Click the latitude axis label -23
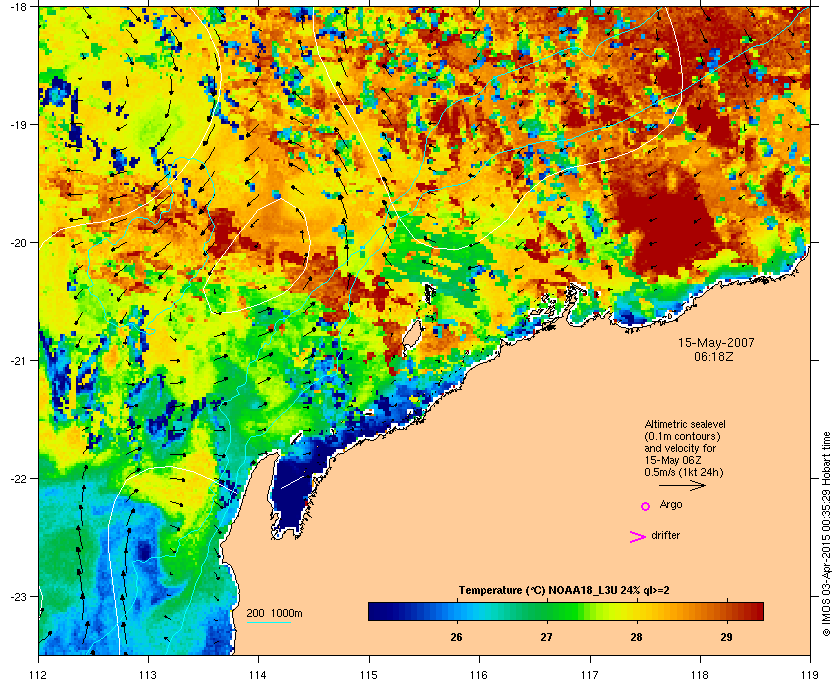 tap(18, 596)
